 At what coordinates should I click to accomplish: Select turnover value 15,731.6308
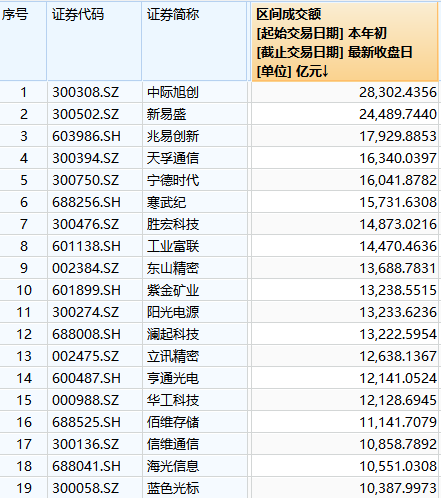point(398,202)
